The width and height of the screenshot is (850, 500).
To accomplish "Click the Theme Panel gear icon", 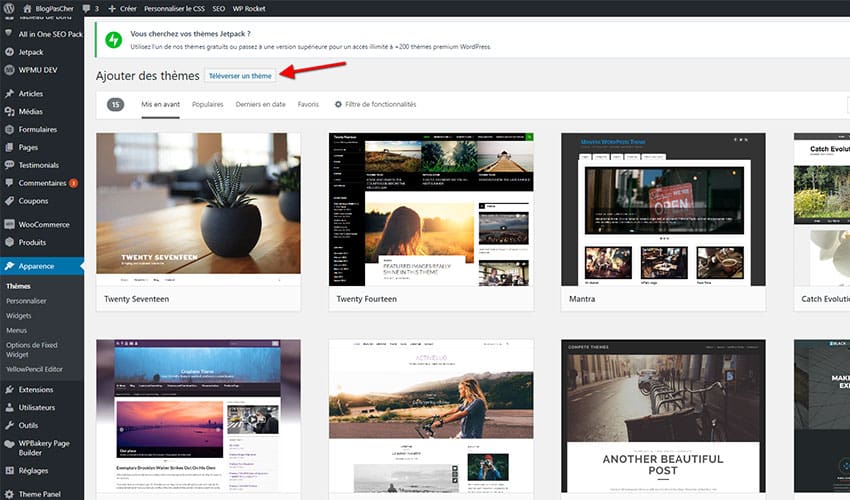I will pyautogui.click(x=9, y=494).
